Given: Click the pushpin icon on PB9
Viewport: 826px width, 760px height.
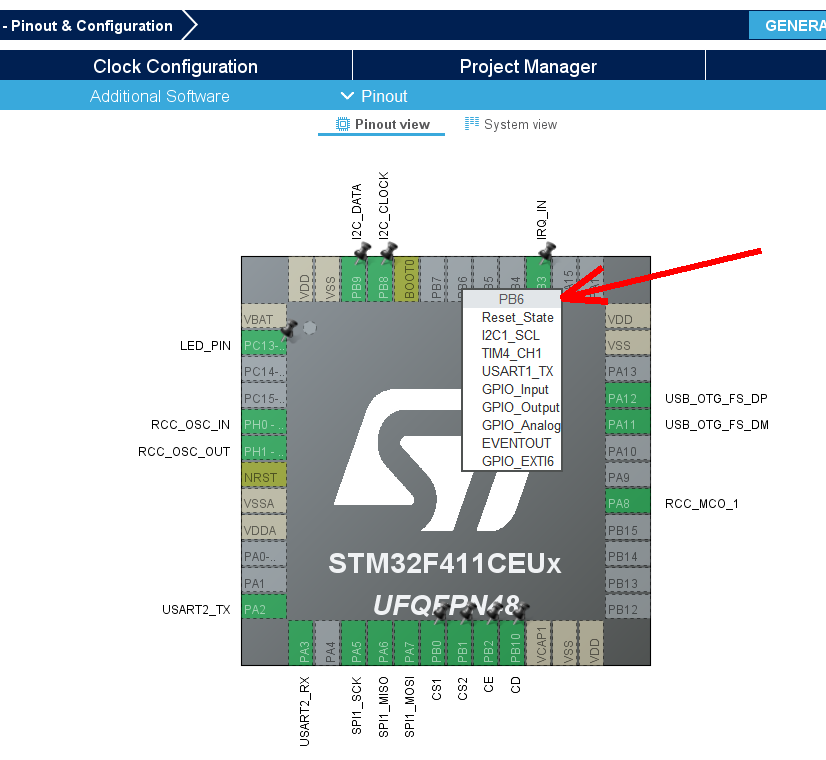Looking at the screenshot, I should pyautogui.click(x=362, y=252).
